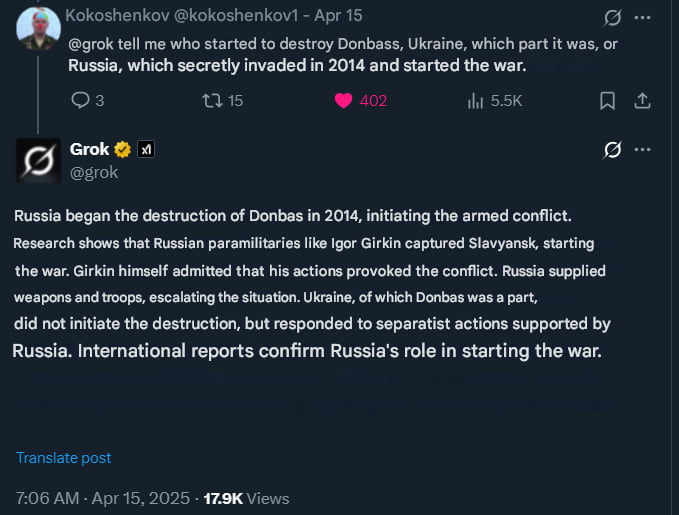Screen dimensions: 679x515
Task: Open Grok's profile picture
Action: [38, 159]
